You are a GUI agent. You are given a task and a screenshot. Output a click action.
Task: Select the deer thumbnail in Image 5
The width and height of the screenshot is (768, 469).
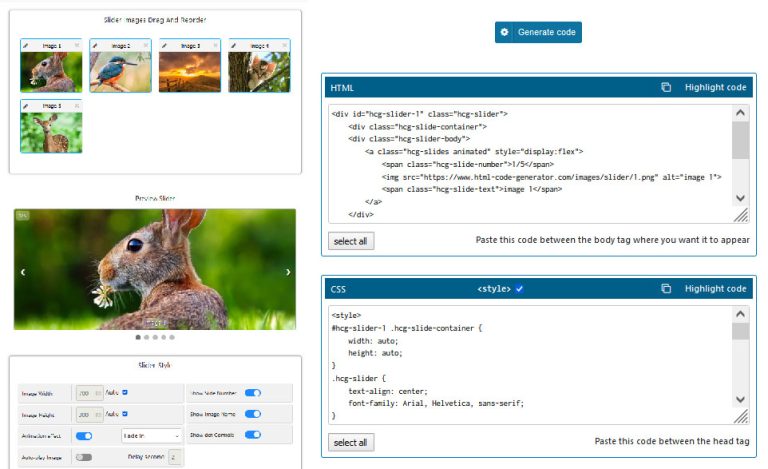[x=51, y=132]
